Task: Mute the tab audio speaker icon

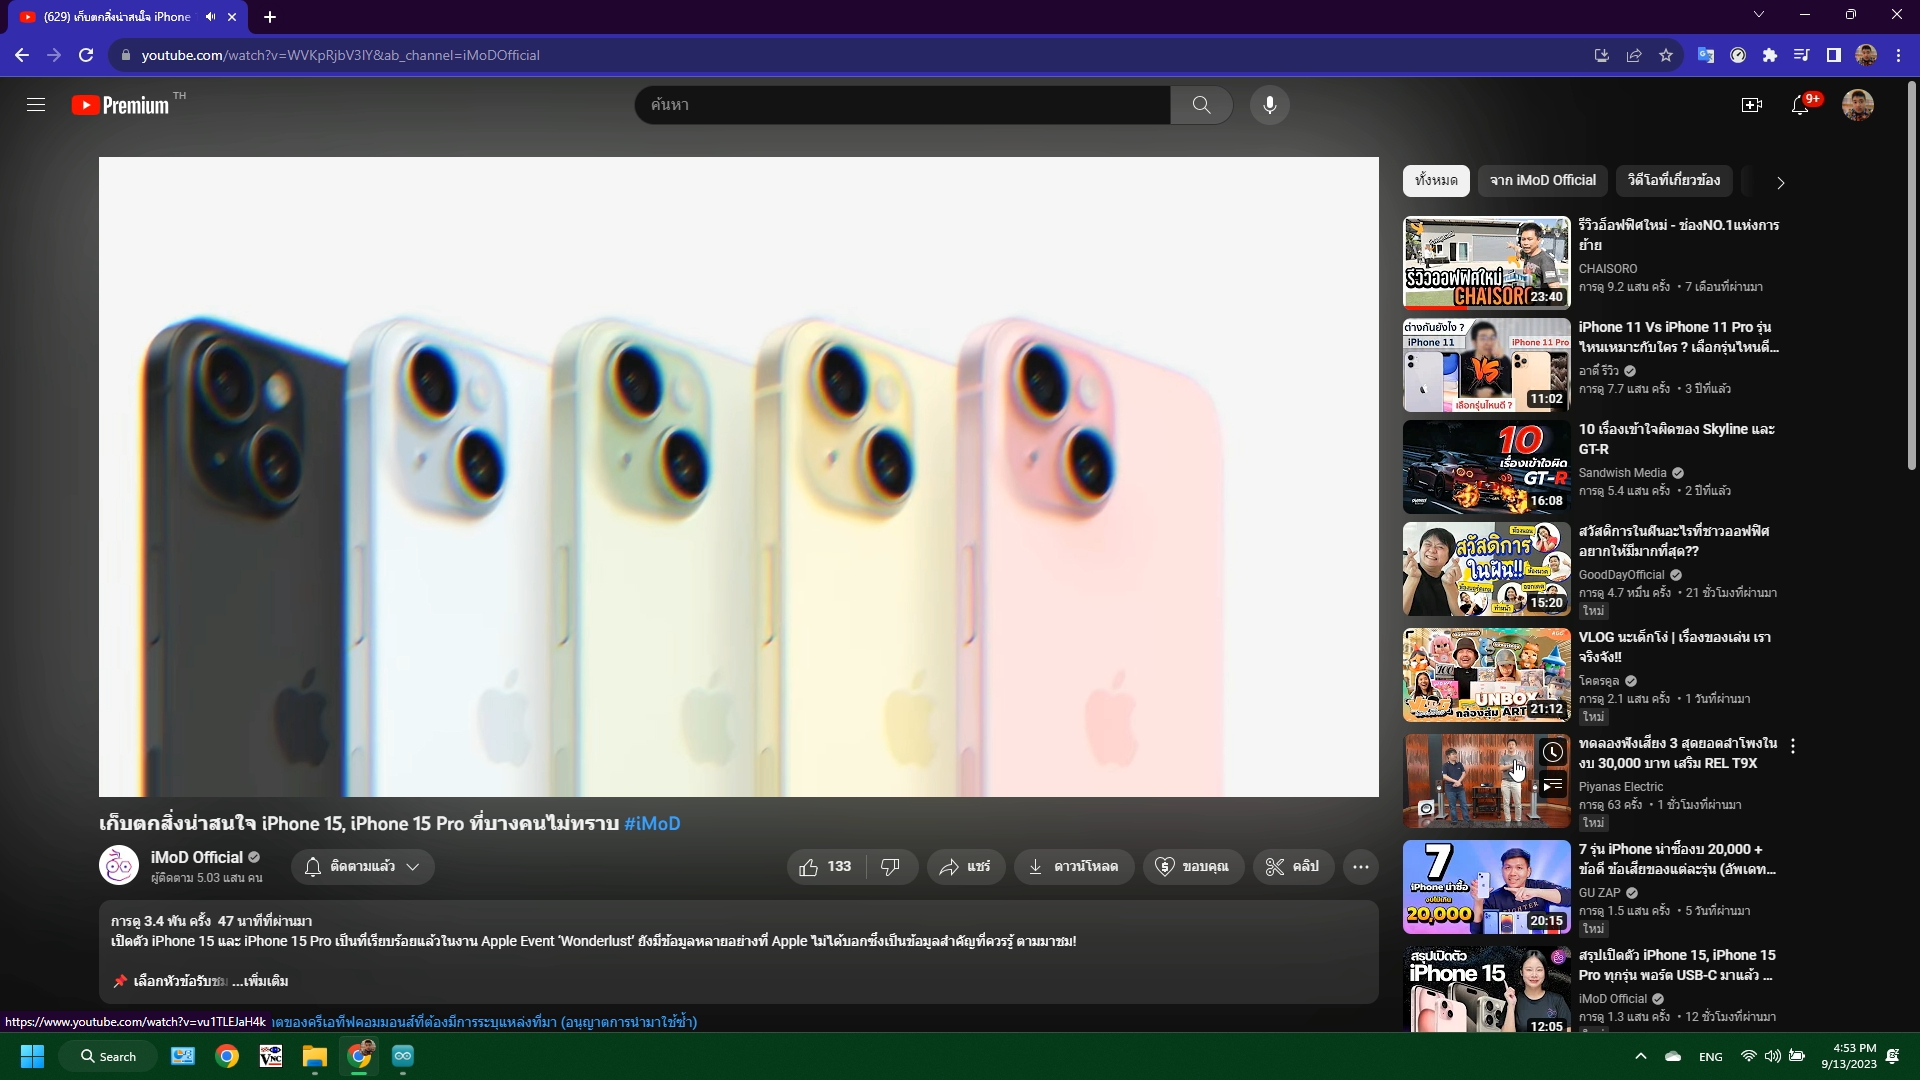Action: [x=210, y=17]
